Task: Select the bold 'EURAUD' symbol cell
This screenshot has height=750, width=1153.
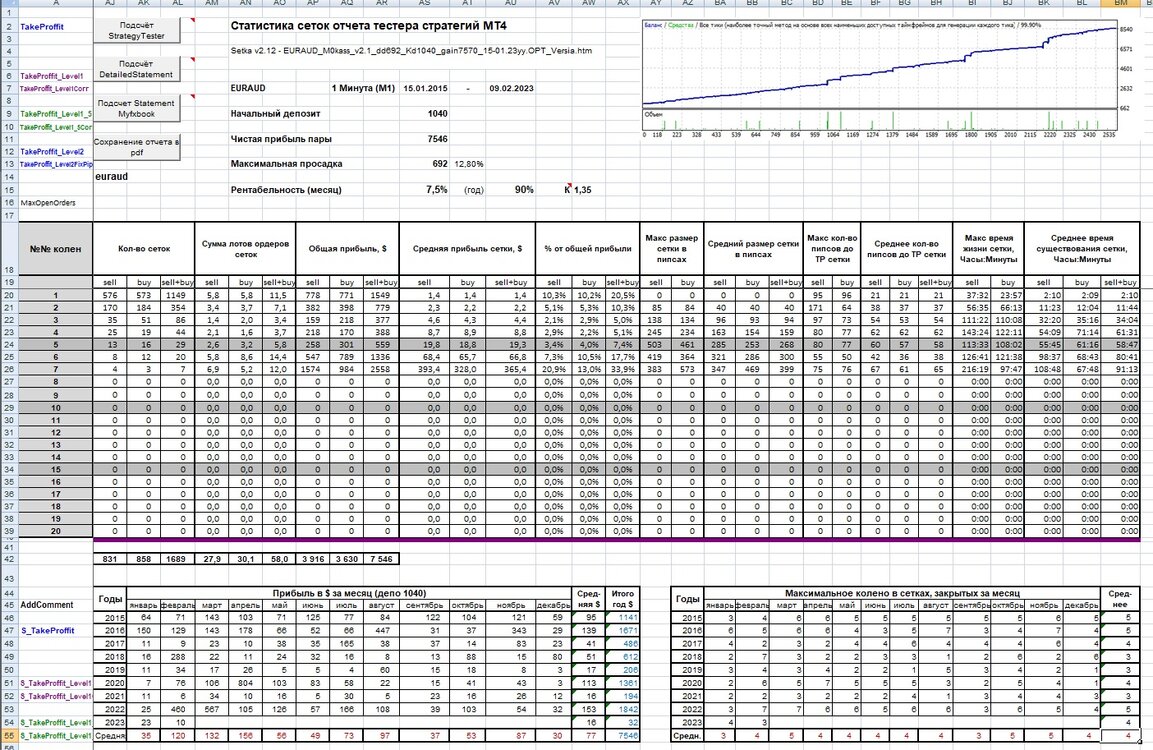Action: click(x=248, y=88)
